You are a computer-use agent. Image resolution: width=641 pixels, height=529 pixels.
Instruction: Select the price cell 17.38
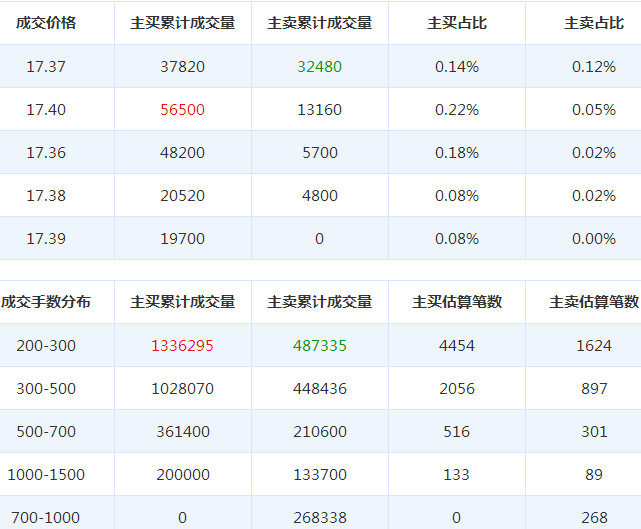point(46,195)
